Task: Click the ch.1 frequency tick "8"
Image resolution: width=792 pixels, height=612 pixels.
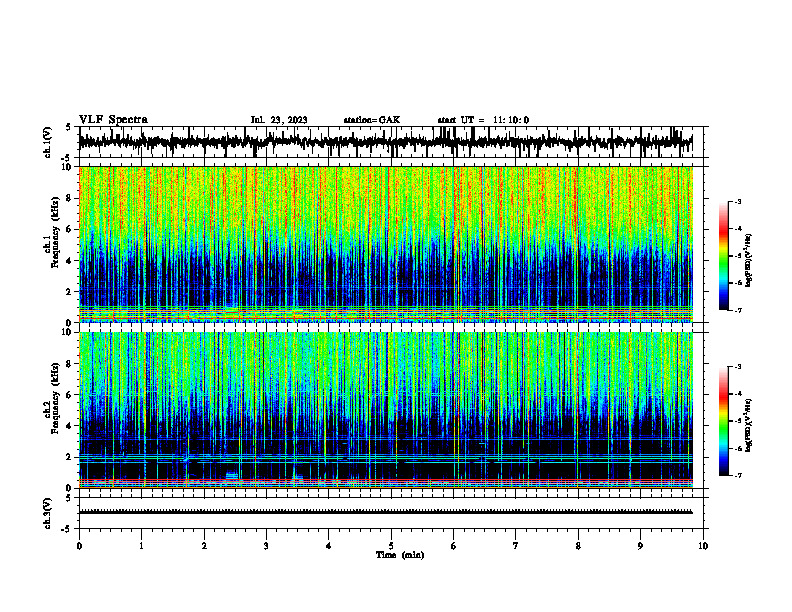Action: coord(71,198)
